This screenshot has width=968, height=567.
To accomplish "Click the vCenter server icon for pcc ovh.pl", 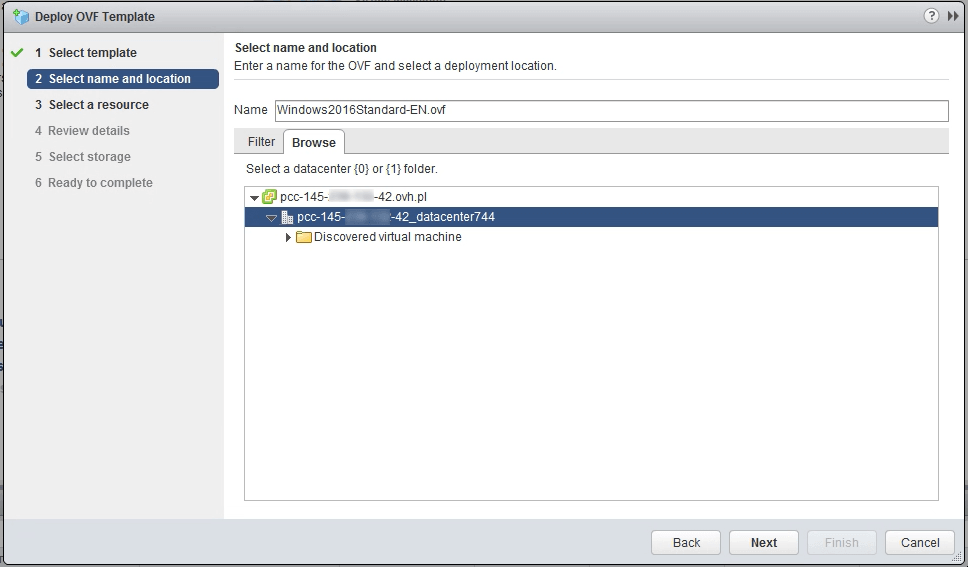I will (269, 197).
